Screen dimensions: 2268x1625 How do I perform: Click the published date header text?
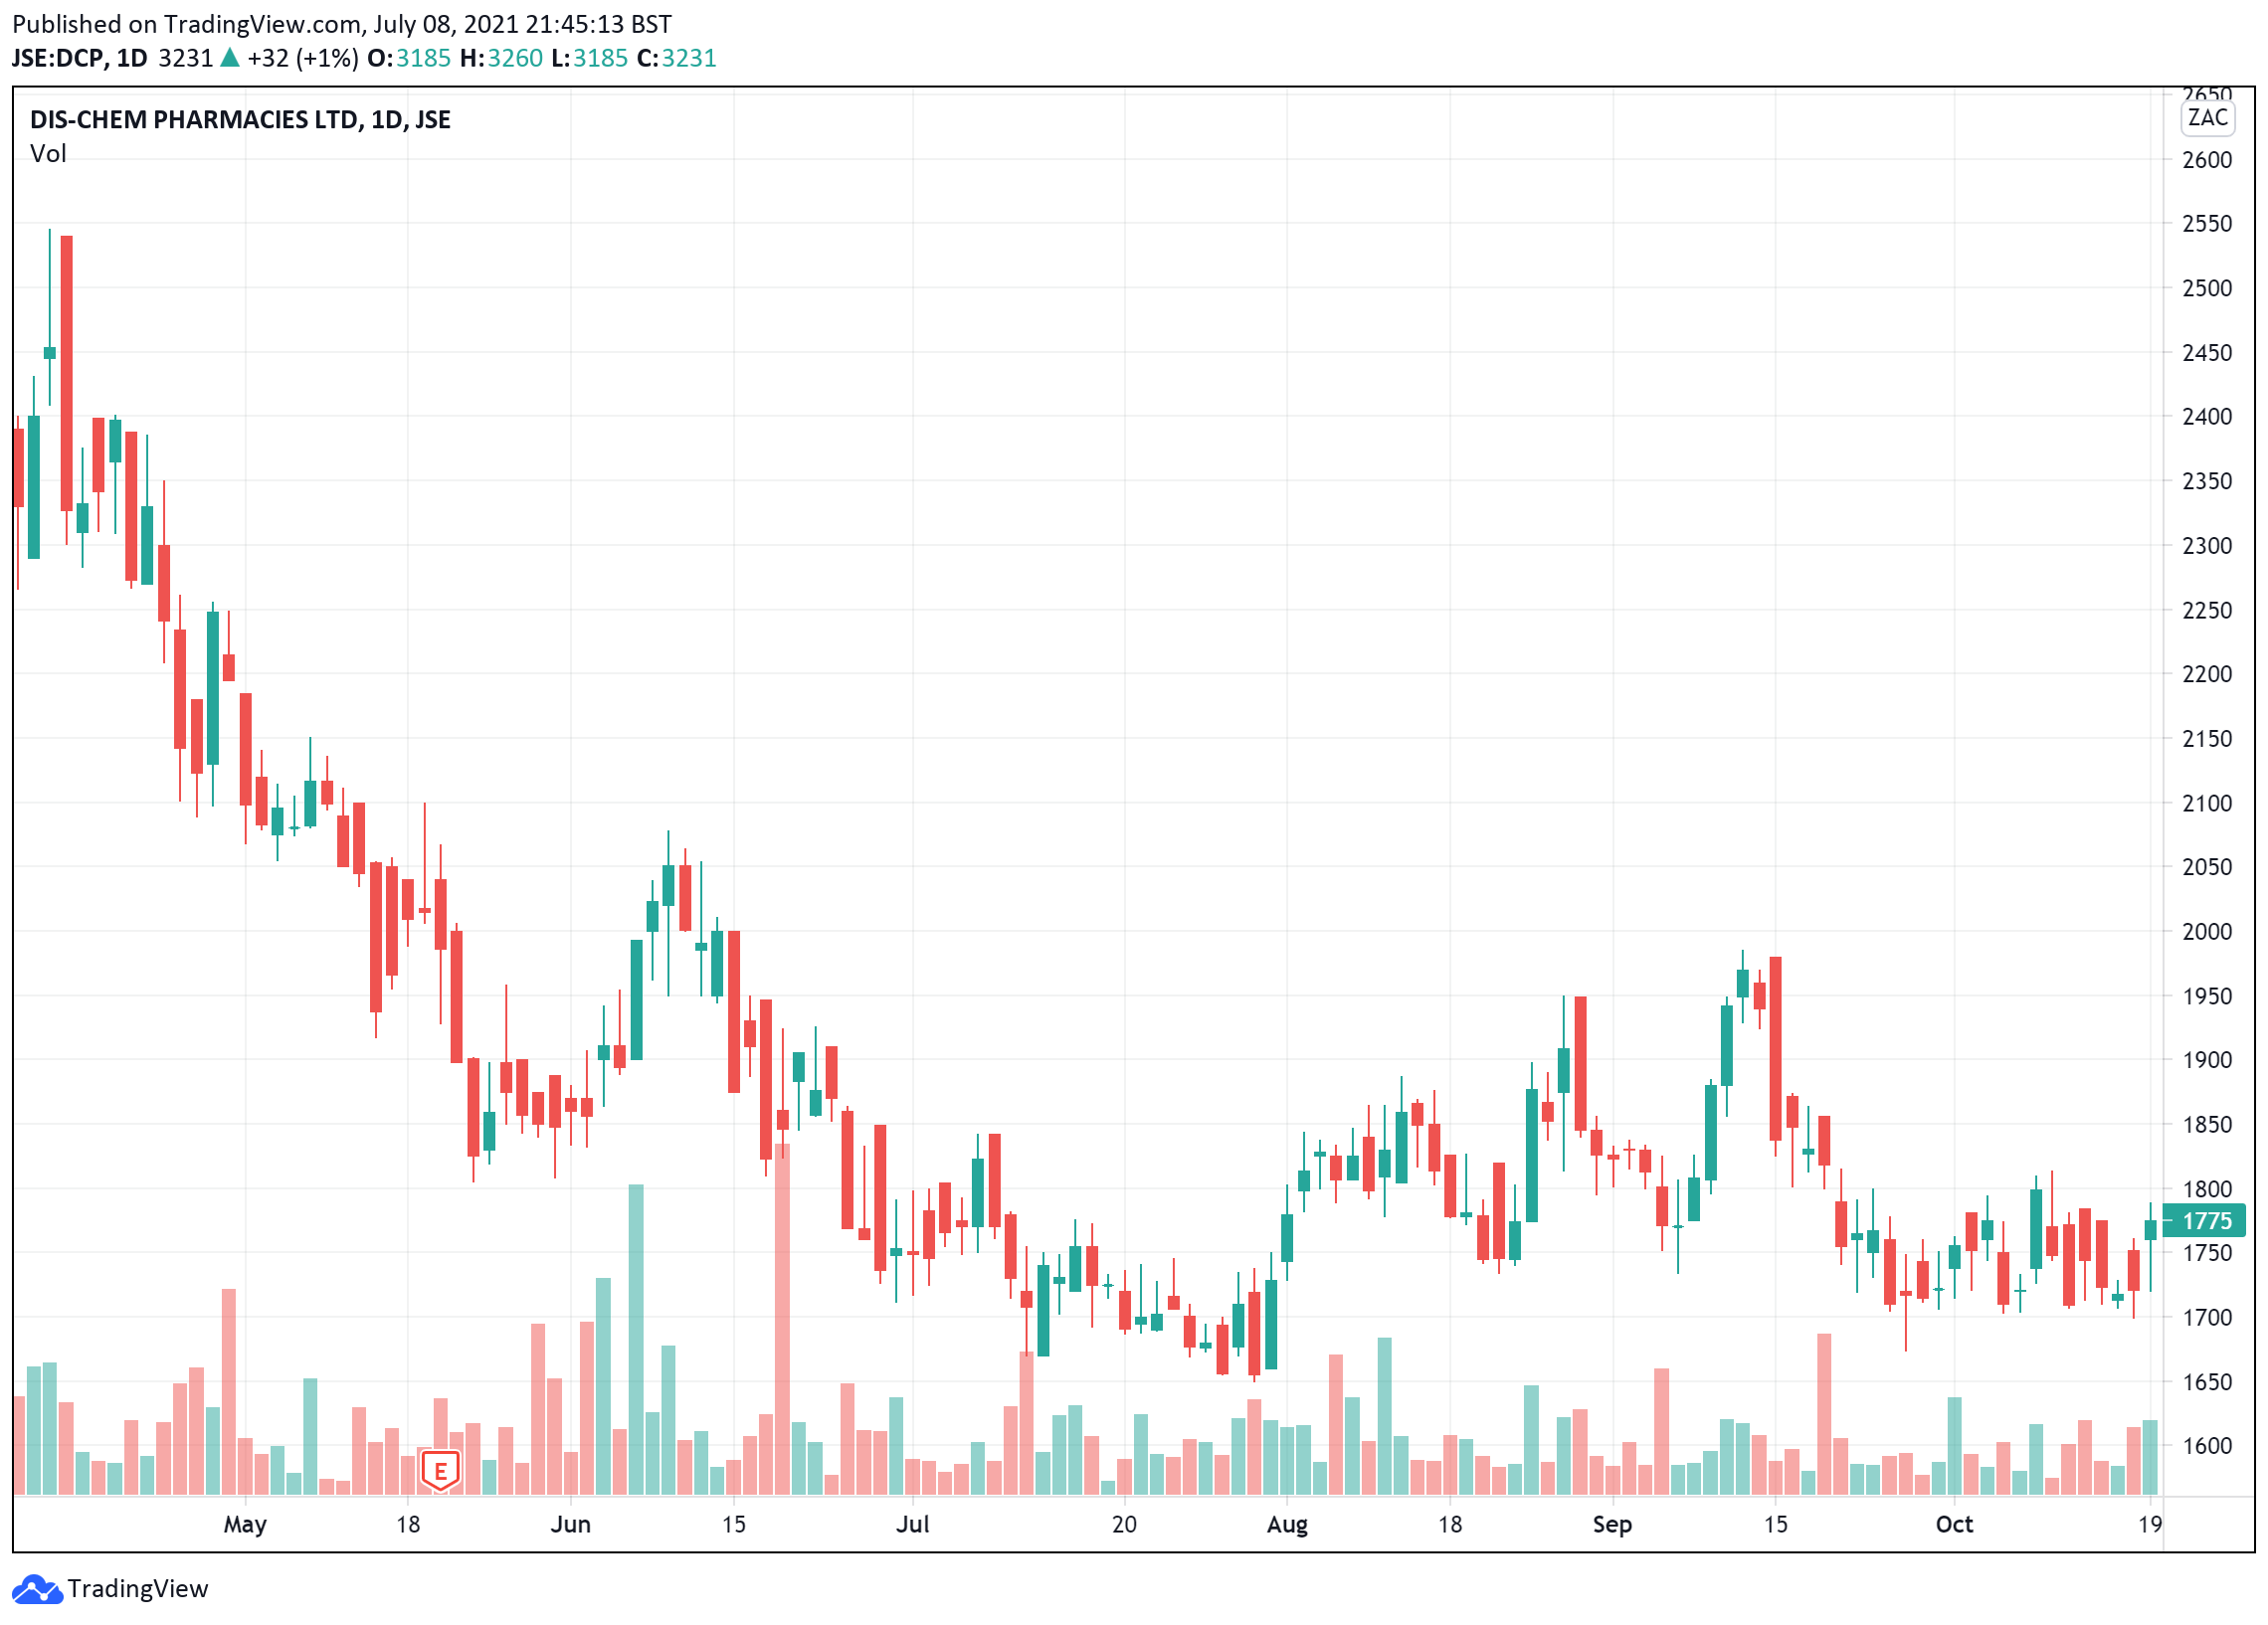tap(341, 24)
